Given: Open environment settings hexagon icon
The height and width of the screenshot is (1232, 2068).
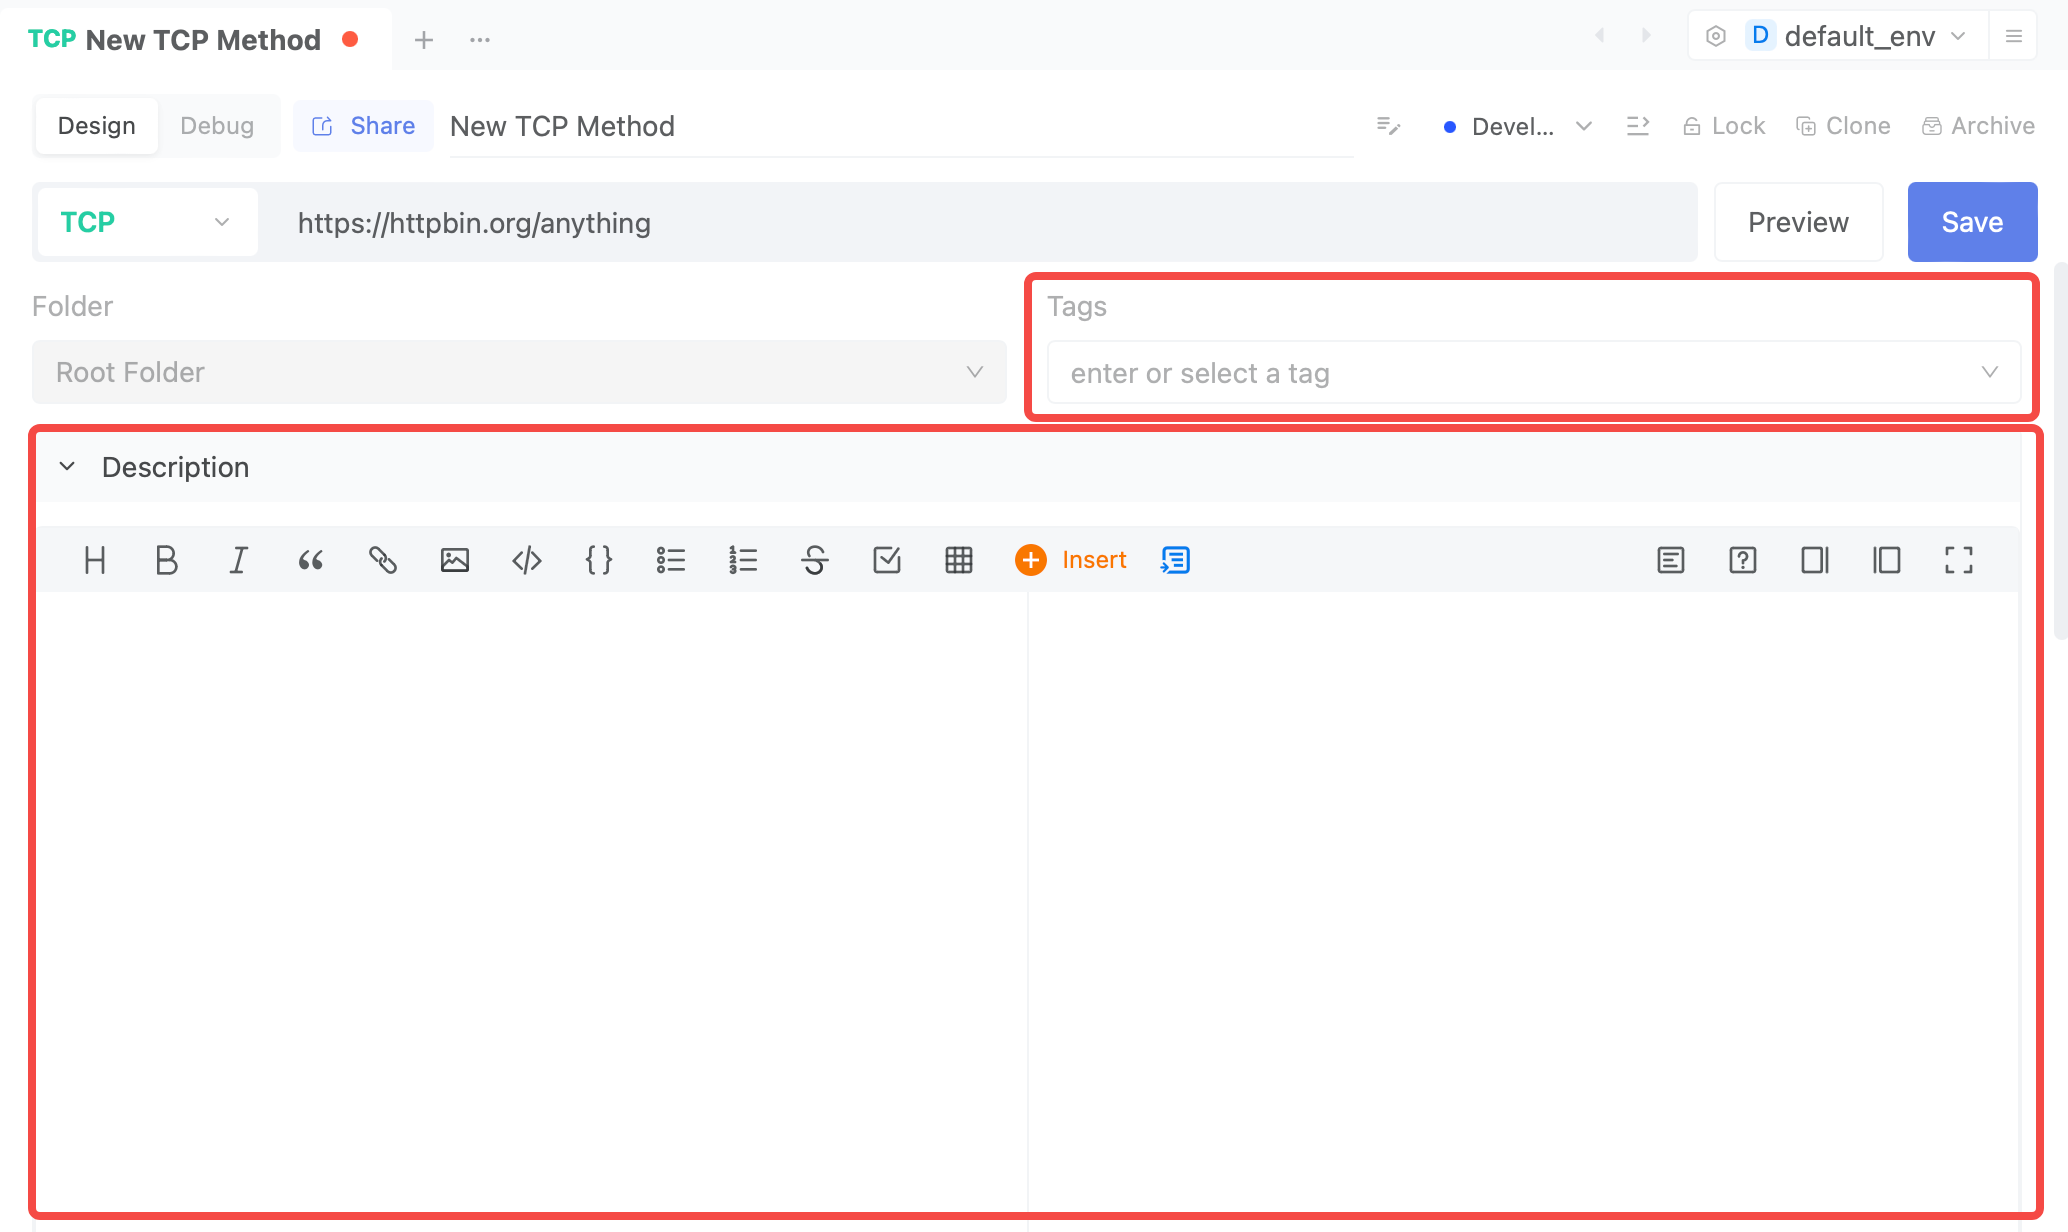Looking at the screenshot, I should pyautogui.click(x=1716, y=37).
